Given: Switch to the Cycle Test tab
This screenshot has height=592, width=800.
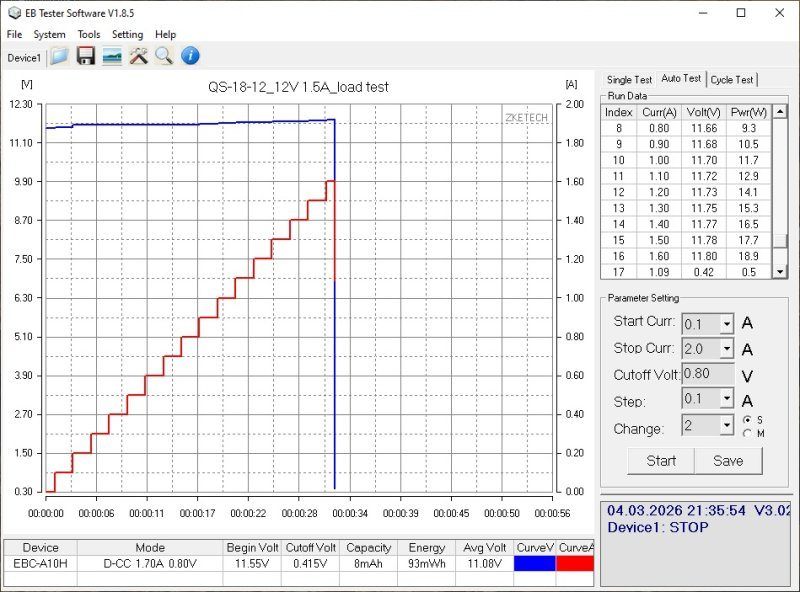Looking at the screenshot, I should point(733,80).
